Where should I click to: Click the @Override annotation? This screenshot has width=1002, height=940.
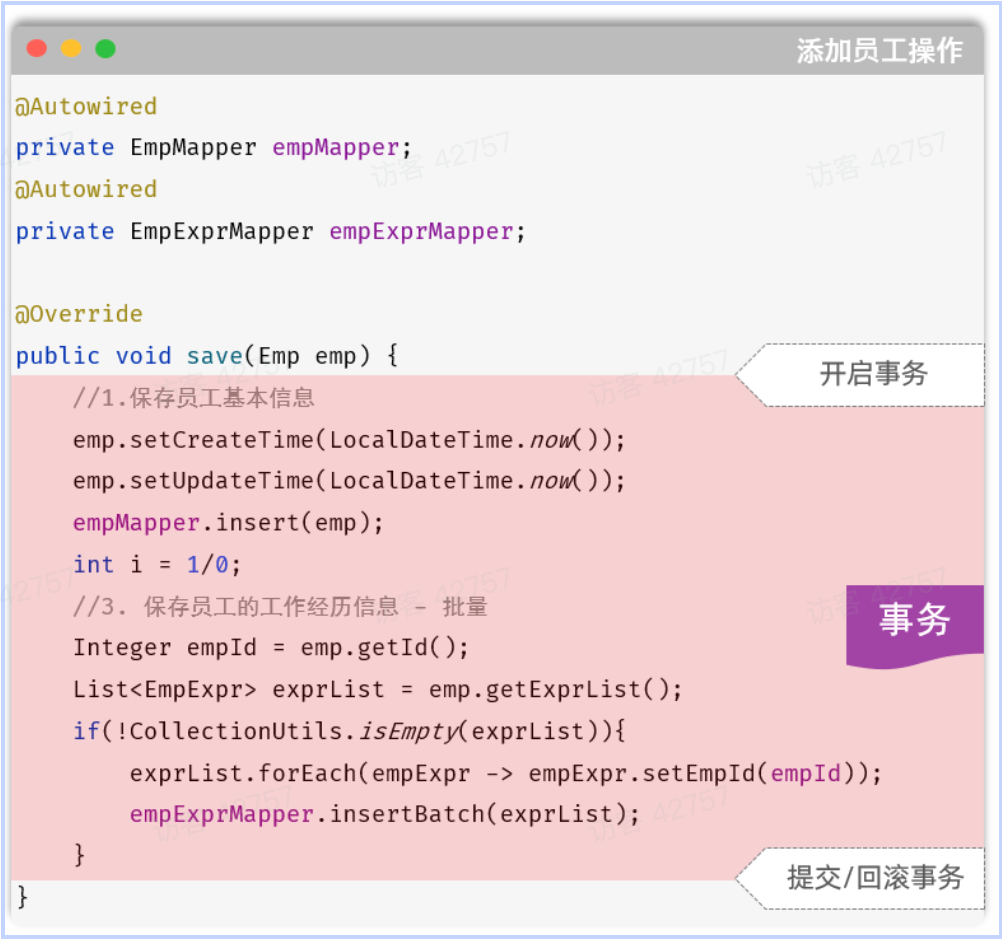tap(79, 314)
